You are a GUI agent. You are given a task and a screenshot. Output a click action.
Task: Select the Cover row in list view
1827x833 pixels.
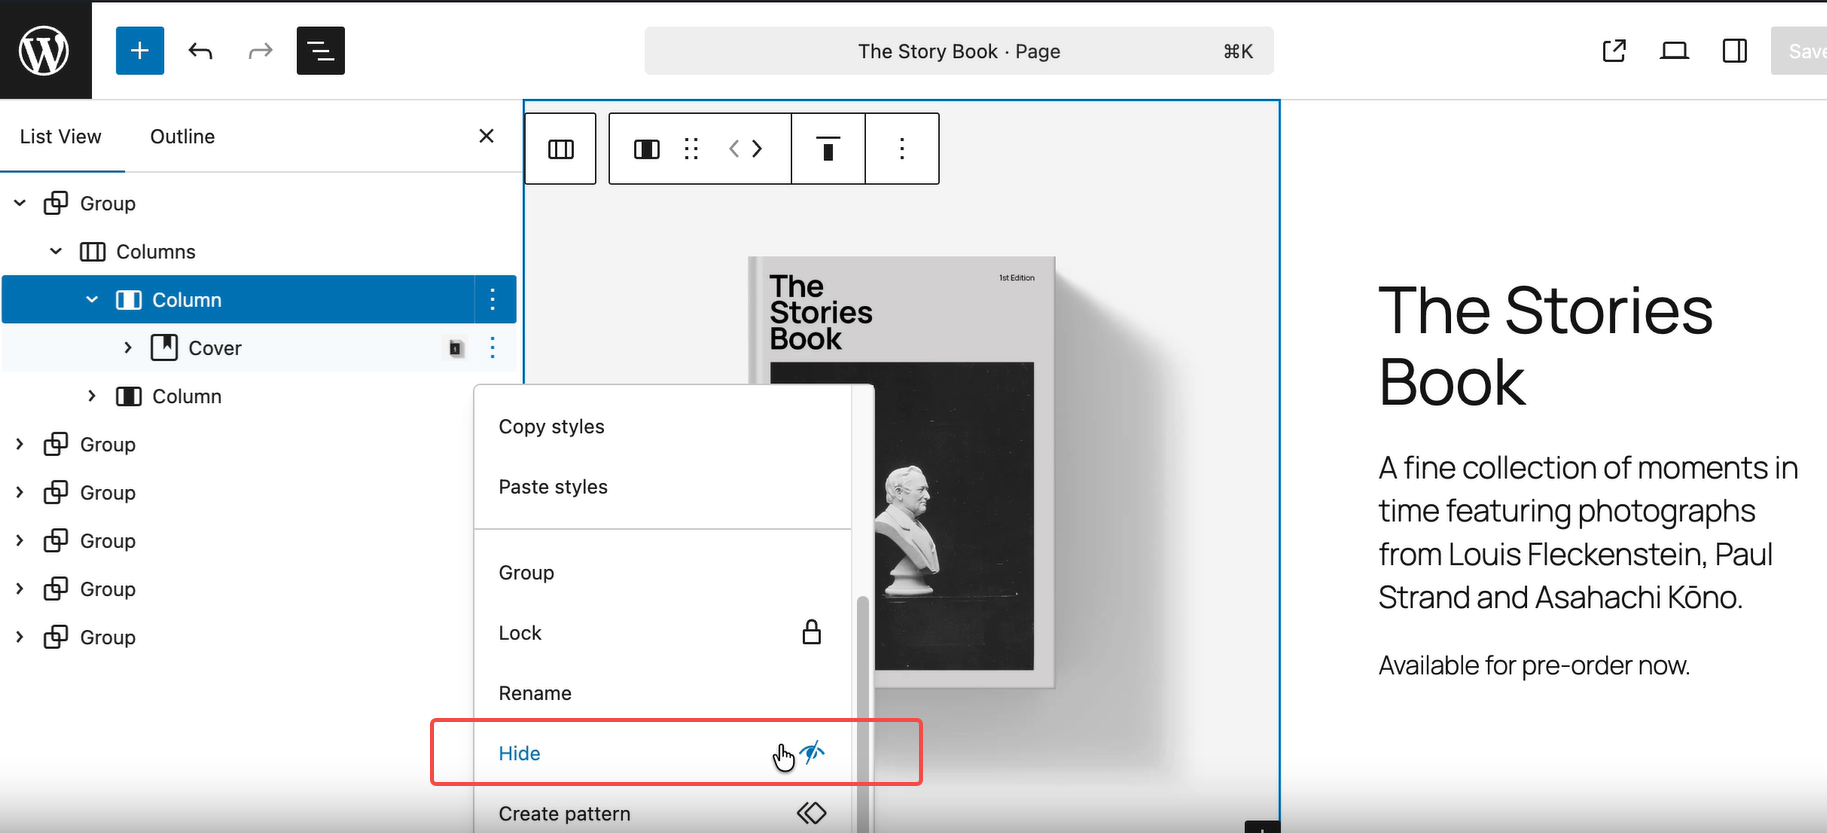(259, 347)
